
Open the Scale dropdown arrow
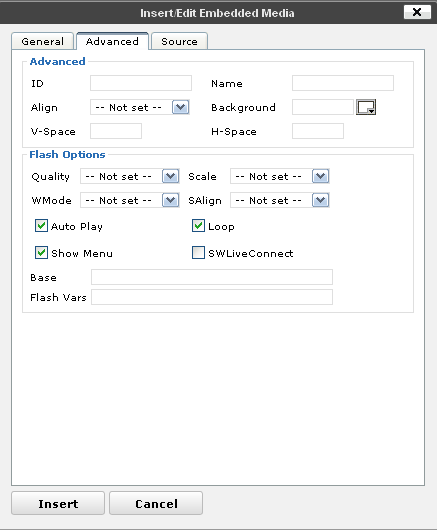[320, 176]
